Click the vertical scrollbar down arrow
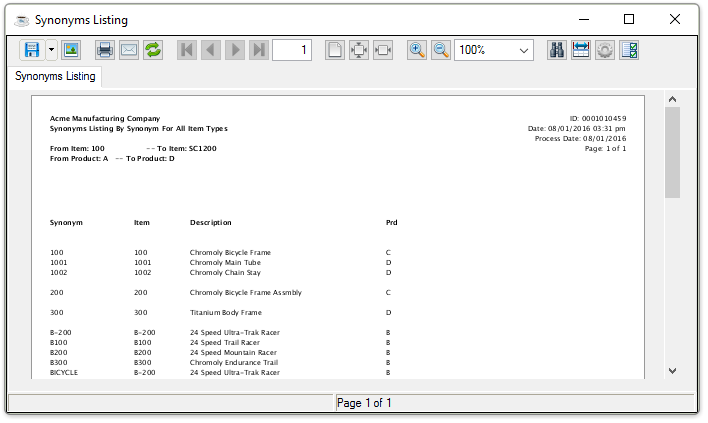 click(673, 369)
